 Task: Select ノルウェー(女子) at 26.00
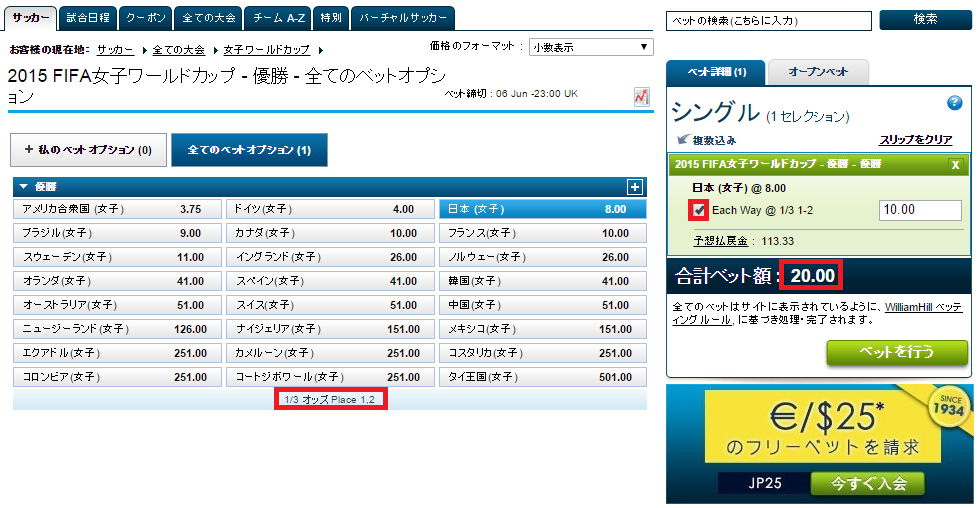pyautogui.click(x=543, y=257)
